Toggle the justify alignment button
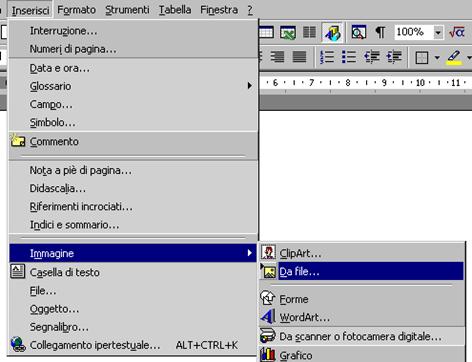The image size is (472, 362). (x=299, y=57)
